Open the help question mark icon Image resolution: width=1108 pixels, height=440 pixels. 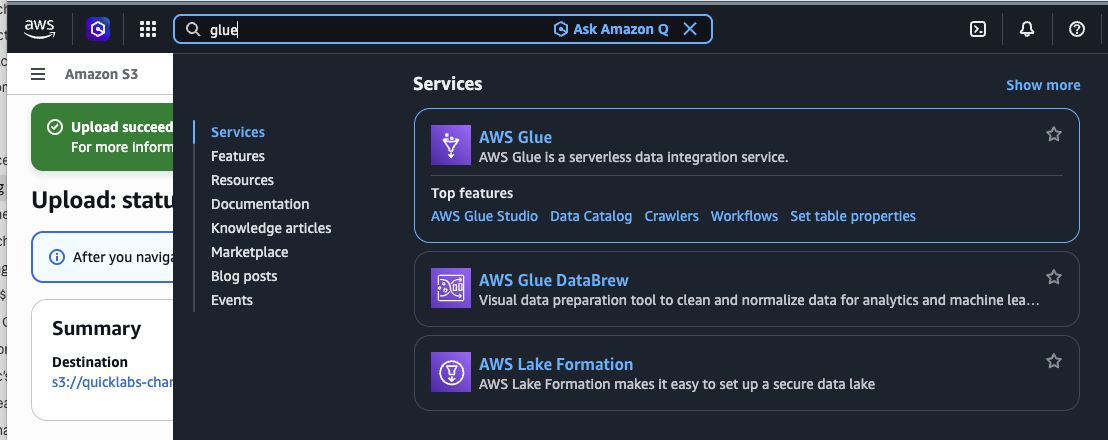click(1076, 29)
